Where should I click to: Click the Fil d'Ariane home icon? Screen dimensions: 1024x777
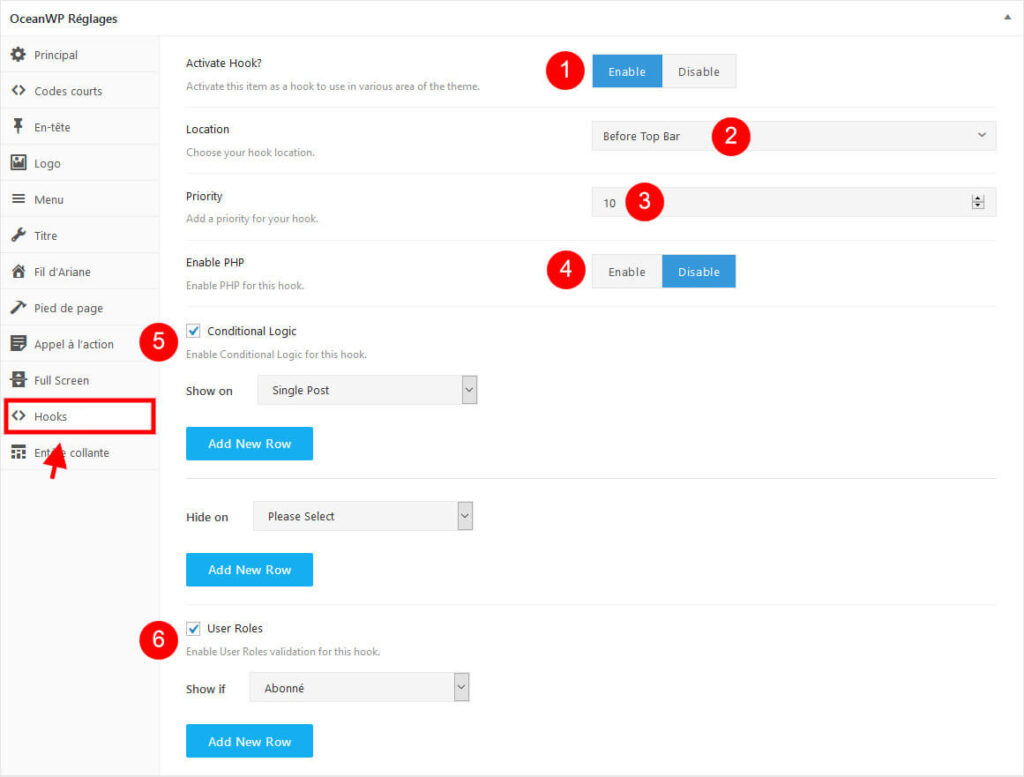pyautogui.click(x=18, y=271)
